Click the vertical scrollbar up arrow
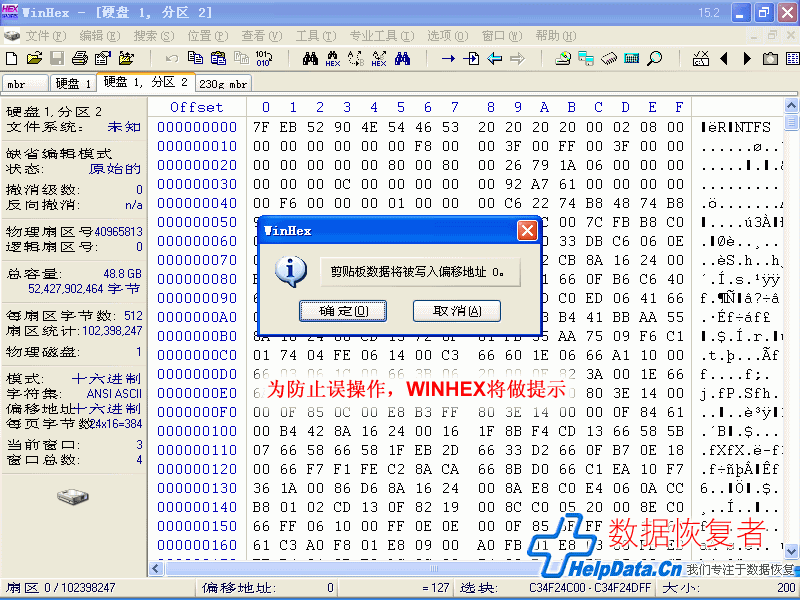The width and height of the screenshot is (800, 600). coord(791,106)
